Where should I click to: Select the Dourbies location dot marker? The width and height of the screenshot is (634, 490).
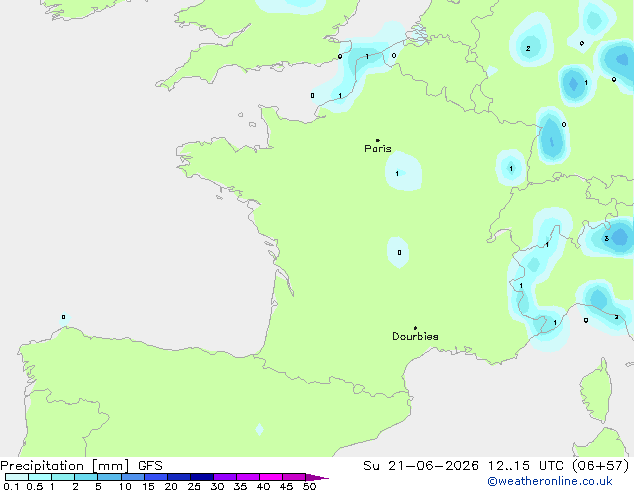[415, 328]
